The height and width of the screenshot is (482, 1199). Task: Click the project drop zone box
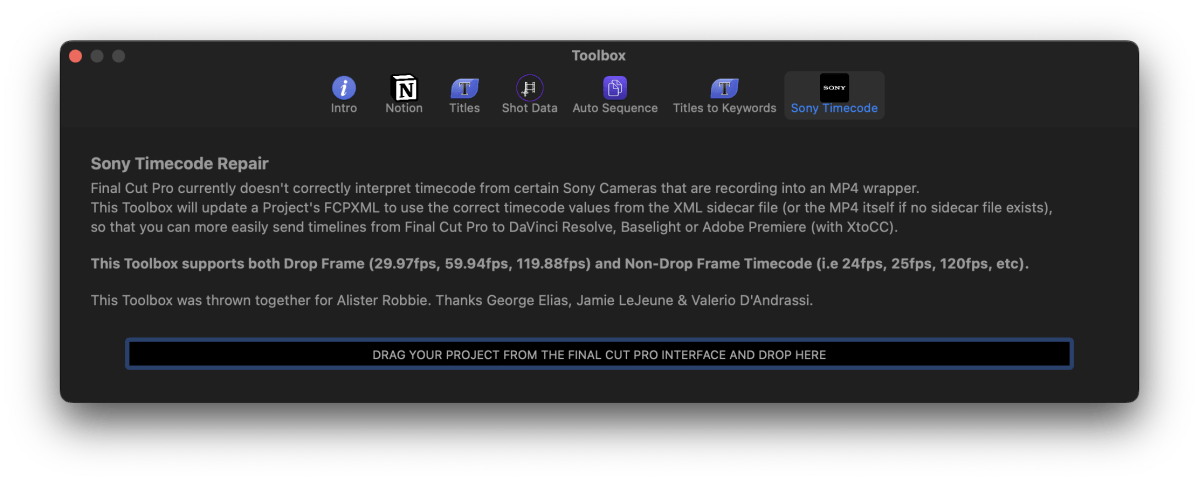tap(599, 354)
